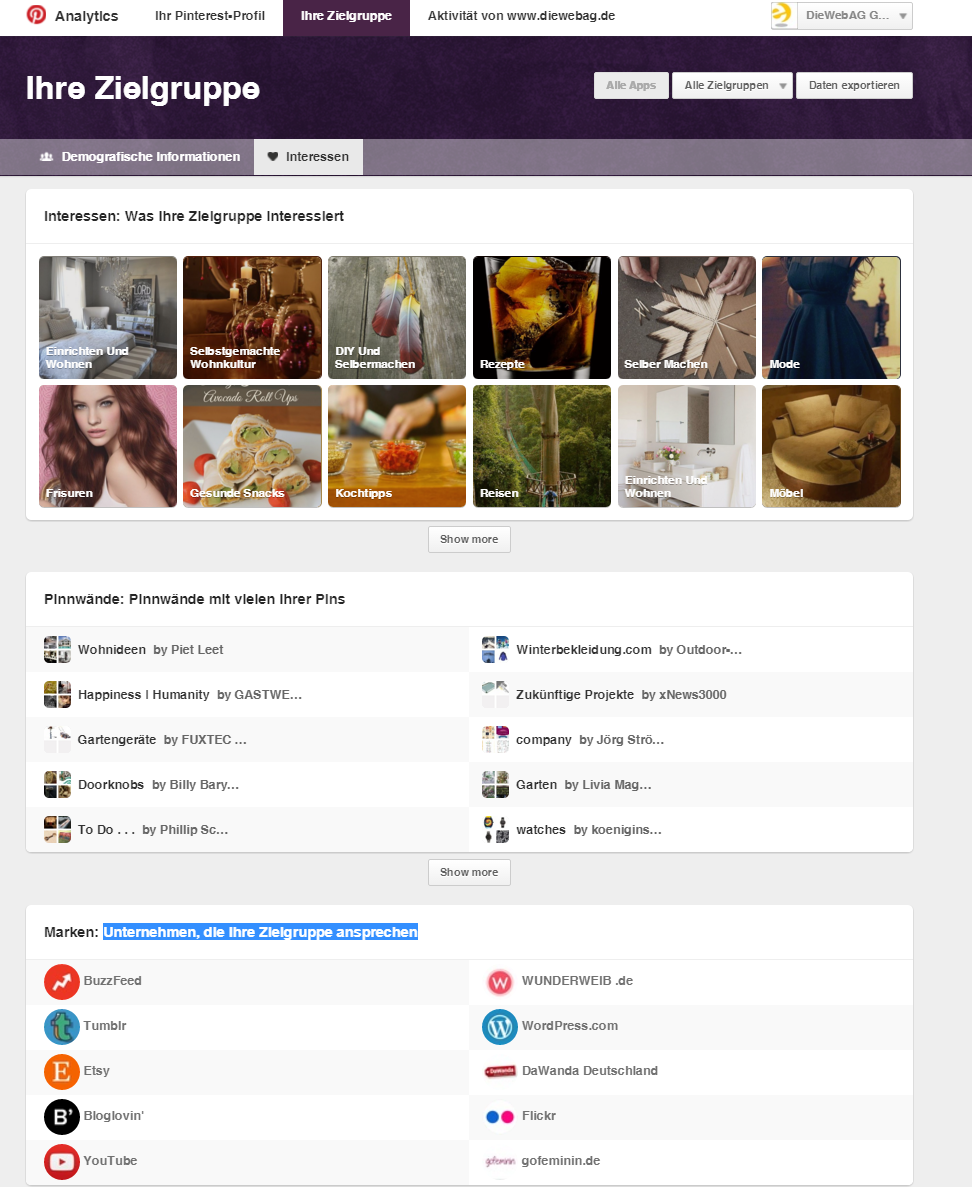
Task: Click the YouTube brand icon
Action: [x=61, y=1162]
